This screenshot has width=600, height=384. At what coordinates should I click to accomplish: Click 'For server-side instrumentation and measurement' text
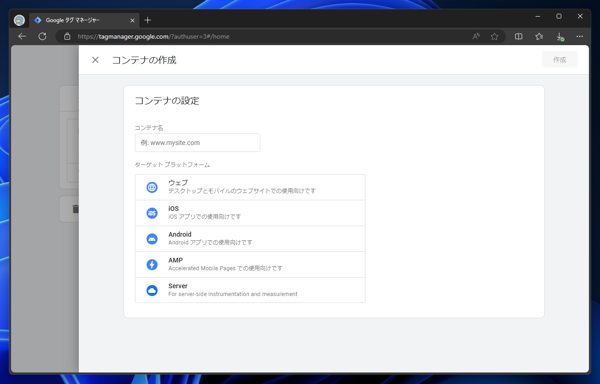point(233,294)
